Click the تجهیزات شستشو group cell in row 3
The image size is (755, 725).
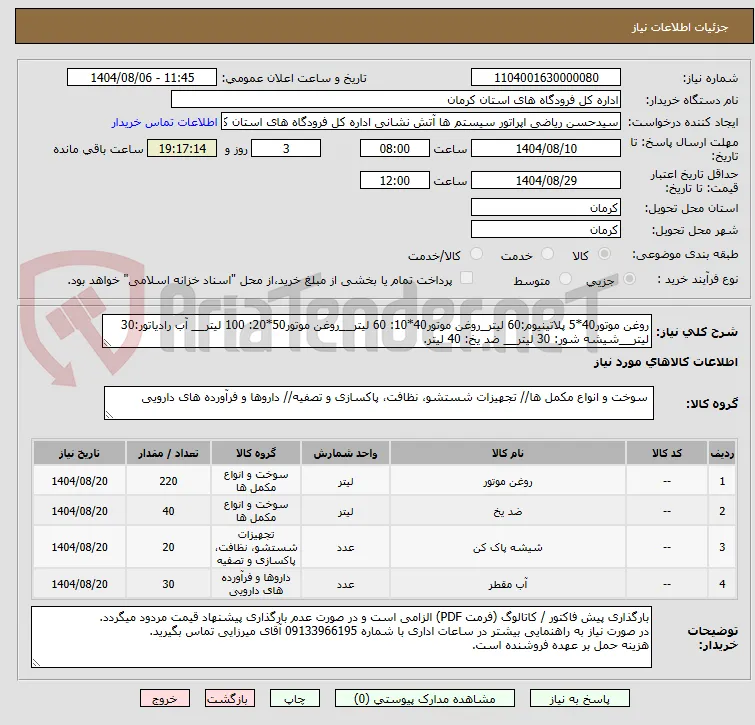[256, 547]
